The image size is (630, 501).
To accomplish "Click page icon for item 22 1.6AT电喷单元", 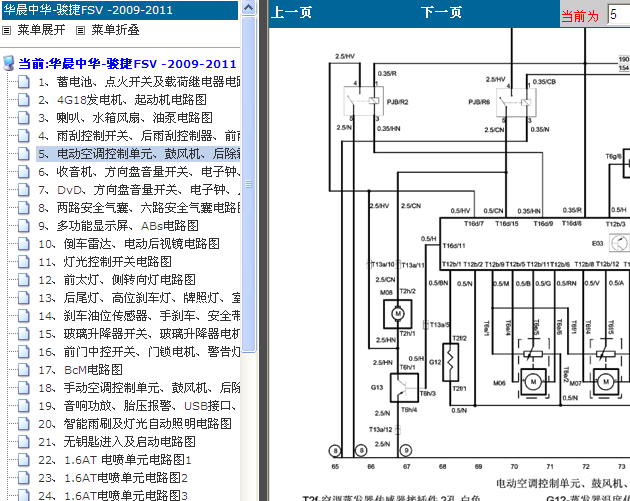I will point(24,460).
